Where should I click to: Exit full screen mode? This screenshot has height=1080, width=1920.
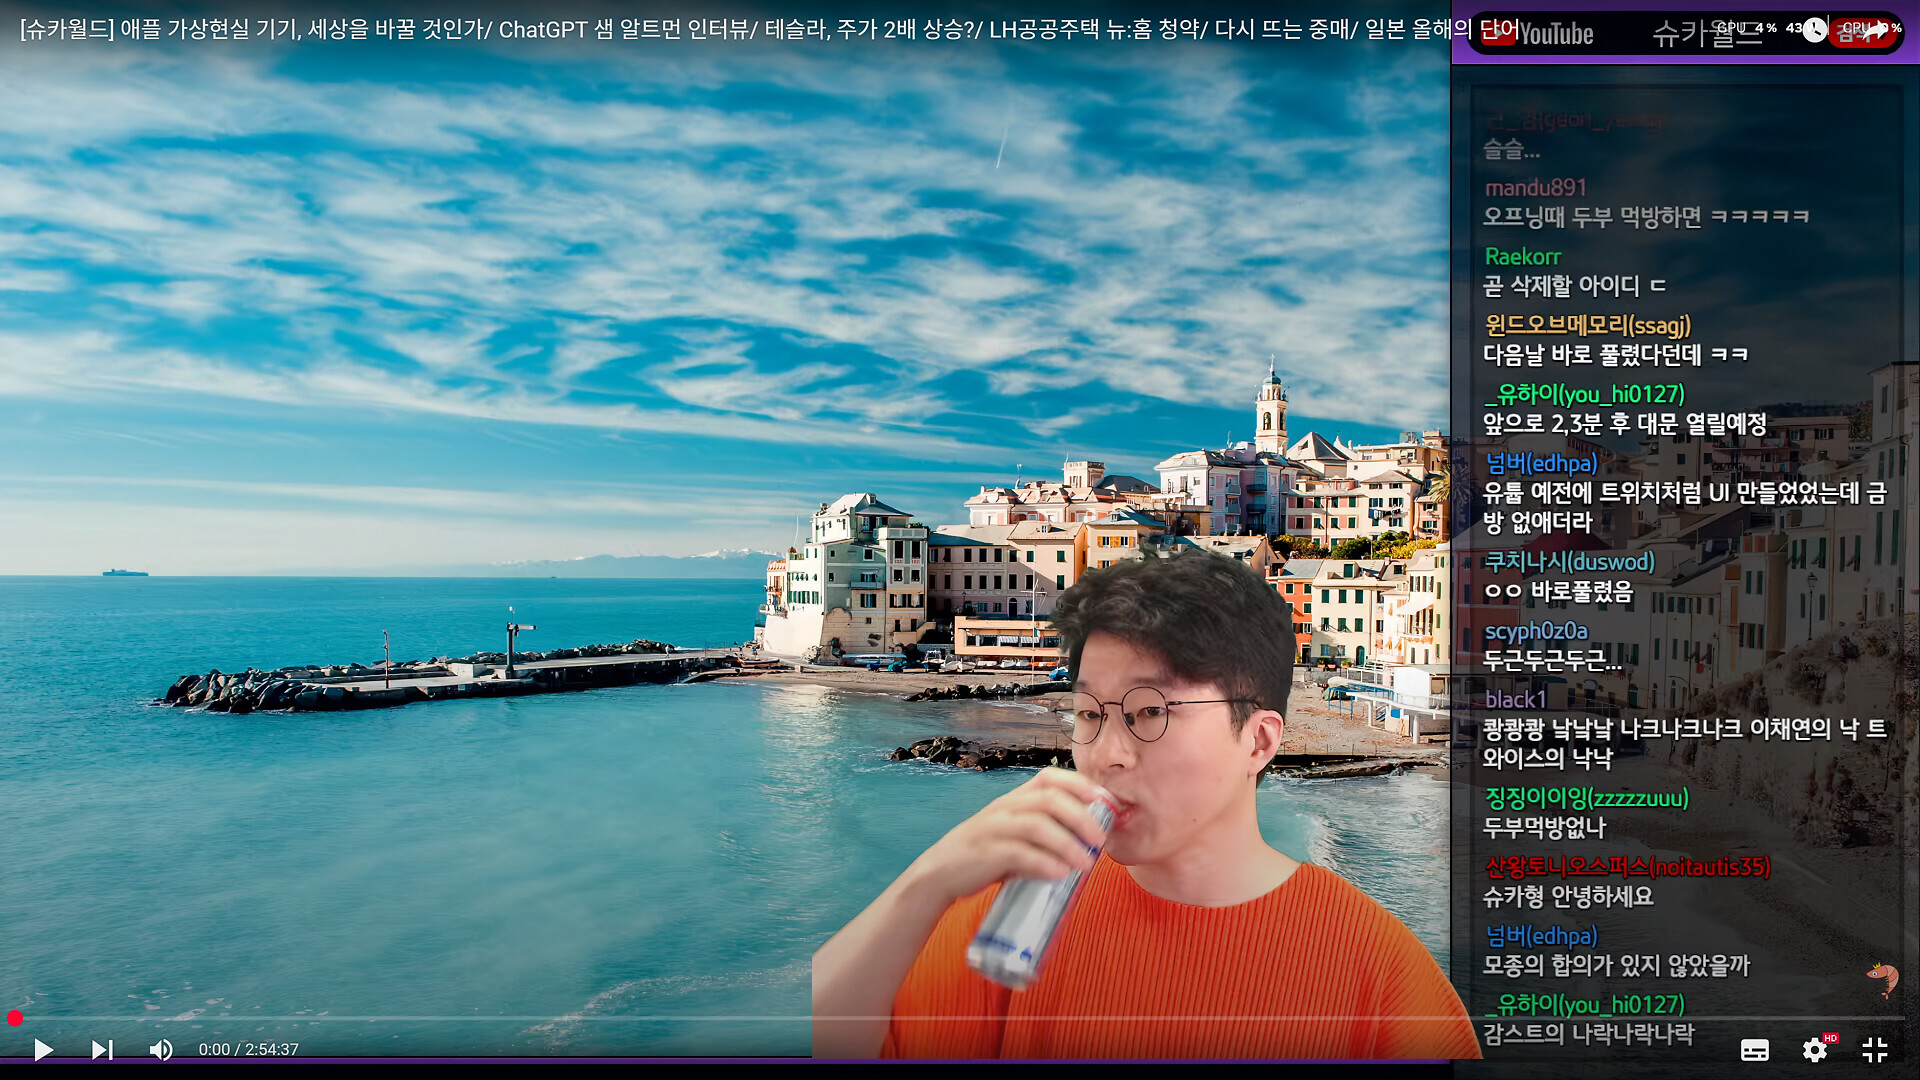1875,1050
